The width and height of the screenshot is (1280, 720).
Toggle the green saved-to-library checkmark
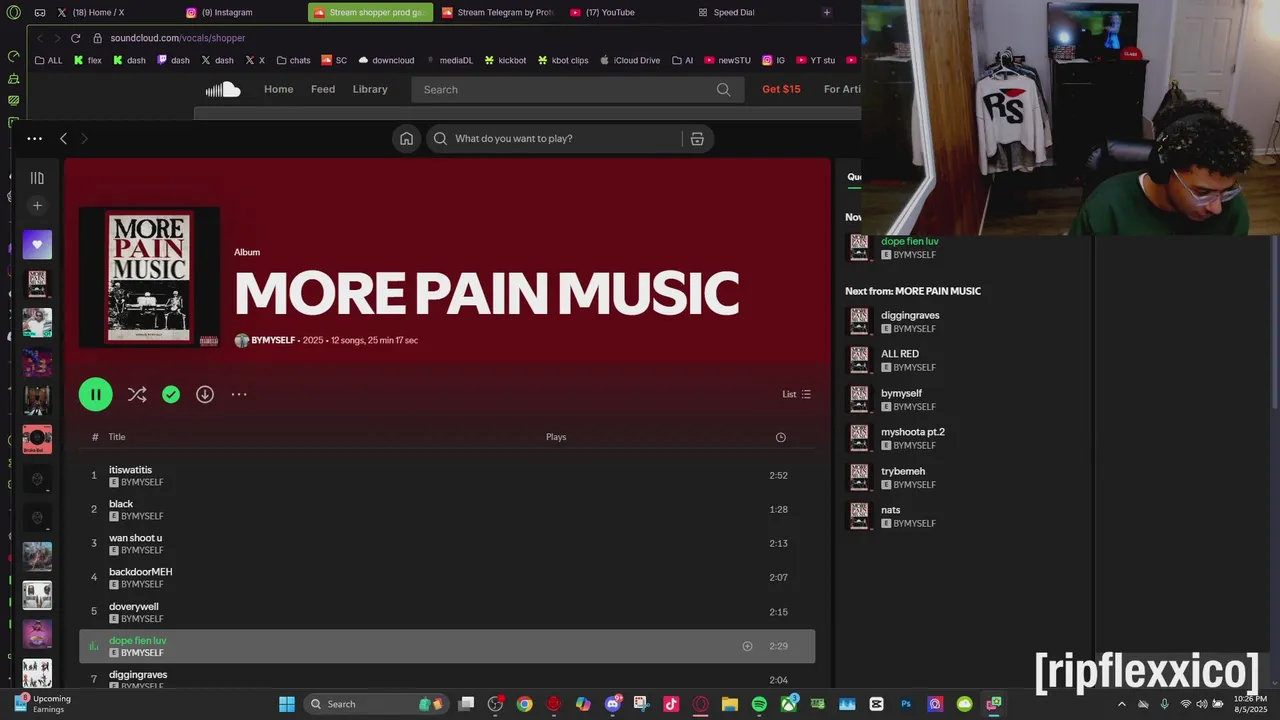171,394
